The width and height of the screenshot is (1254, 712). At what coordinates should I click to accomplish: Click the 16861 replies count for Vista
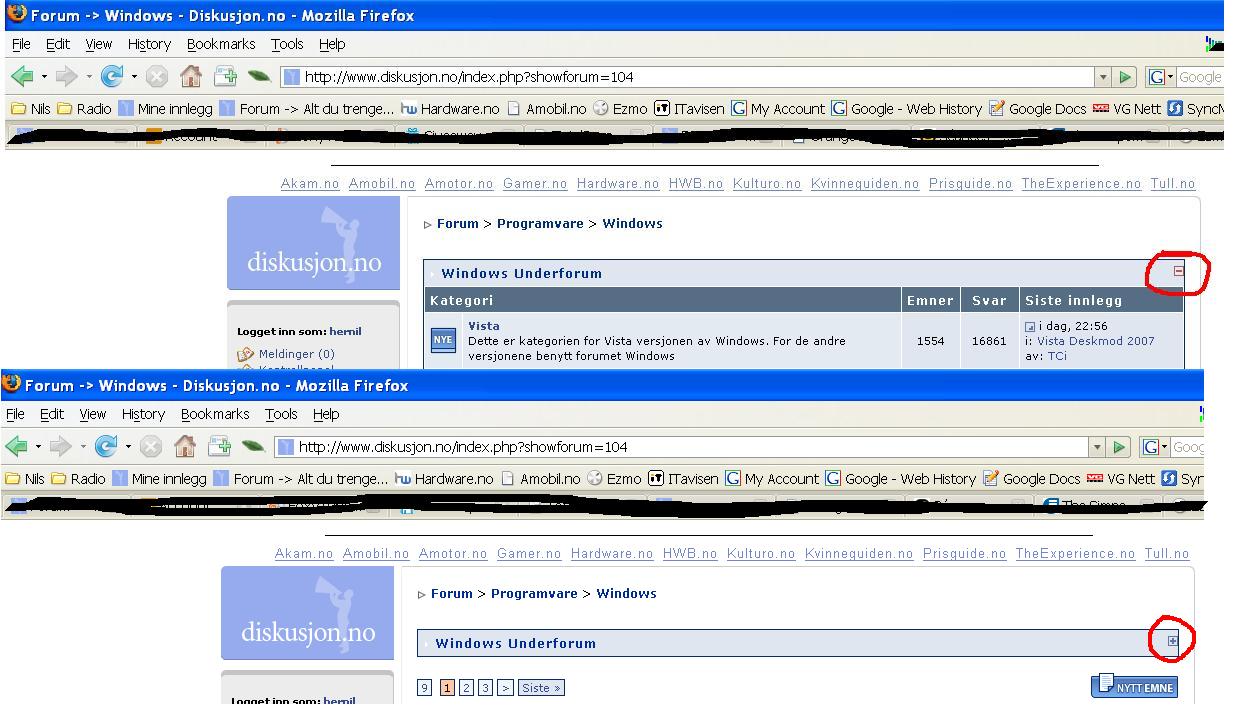989,341
